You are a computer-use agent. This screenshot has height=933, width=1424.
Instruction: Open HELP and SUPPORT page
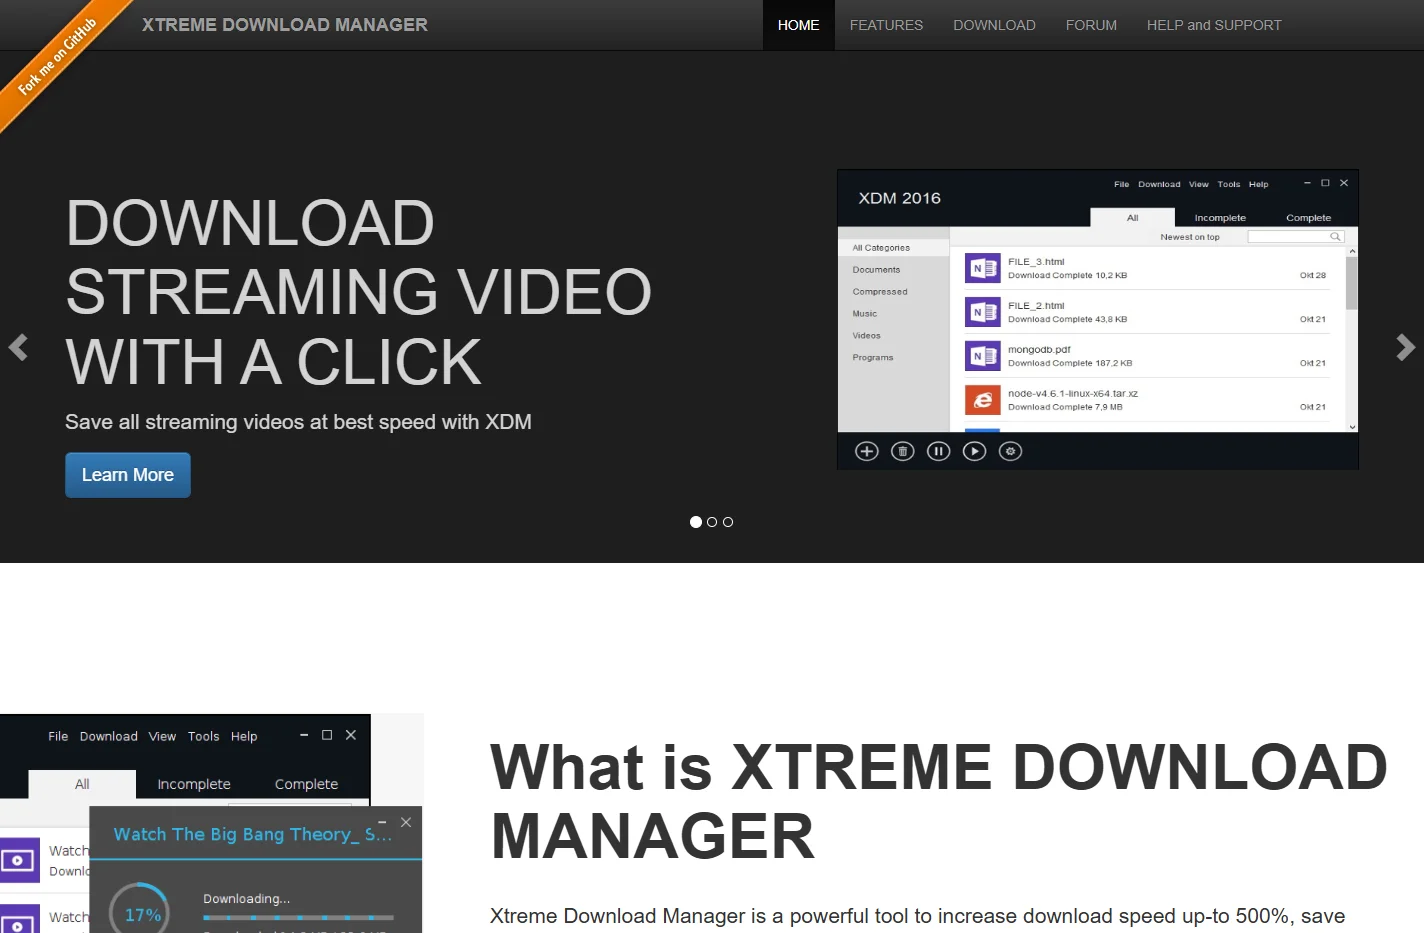1214,25
